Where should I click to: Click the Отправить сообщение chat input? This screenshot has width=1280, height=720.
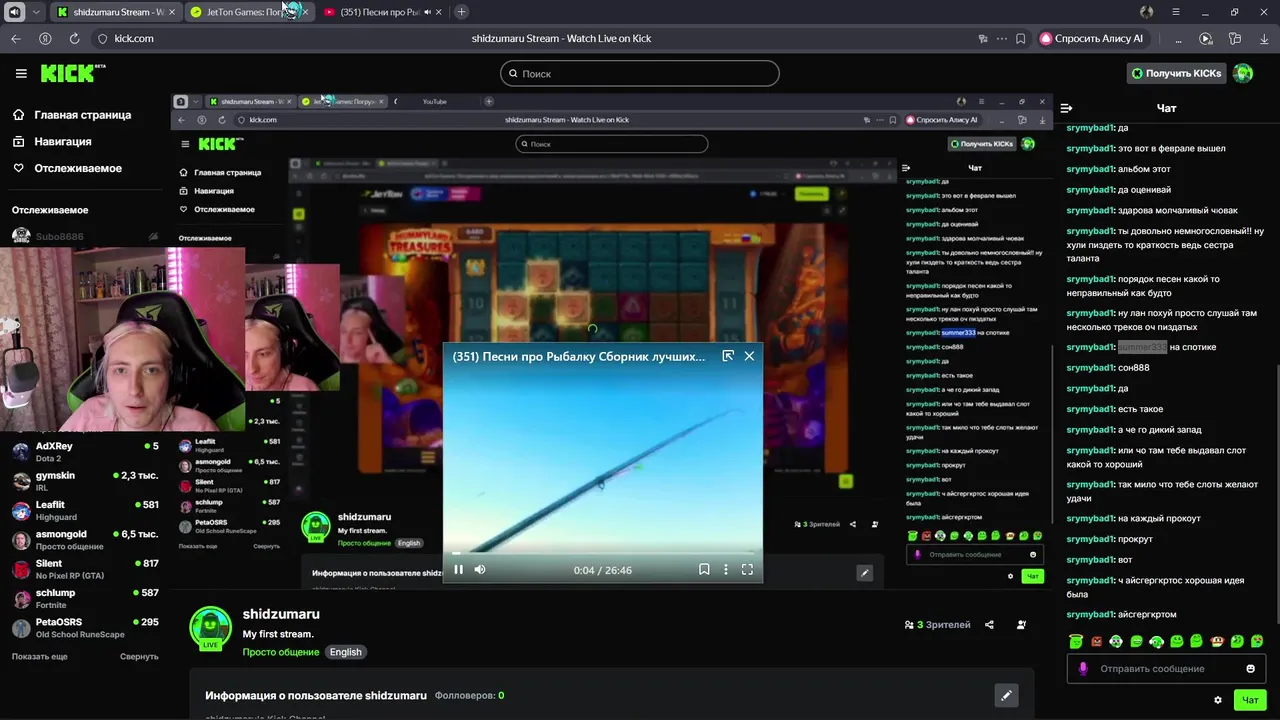point(1166,669)
